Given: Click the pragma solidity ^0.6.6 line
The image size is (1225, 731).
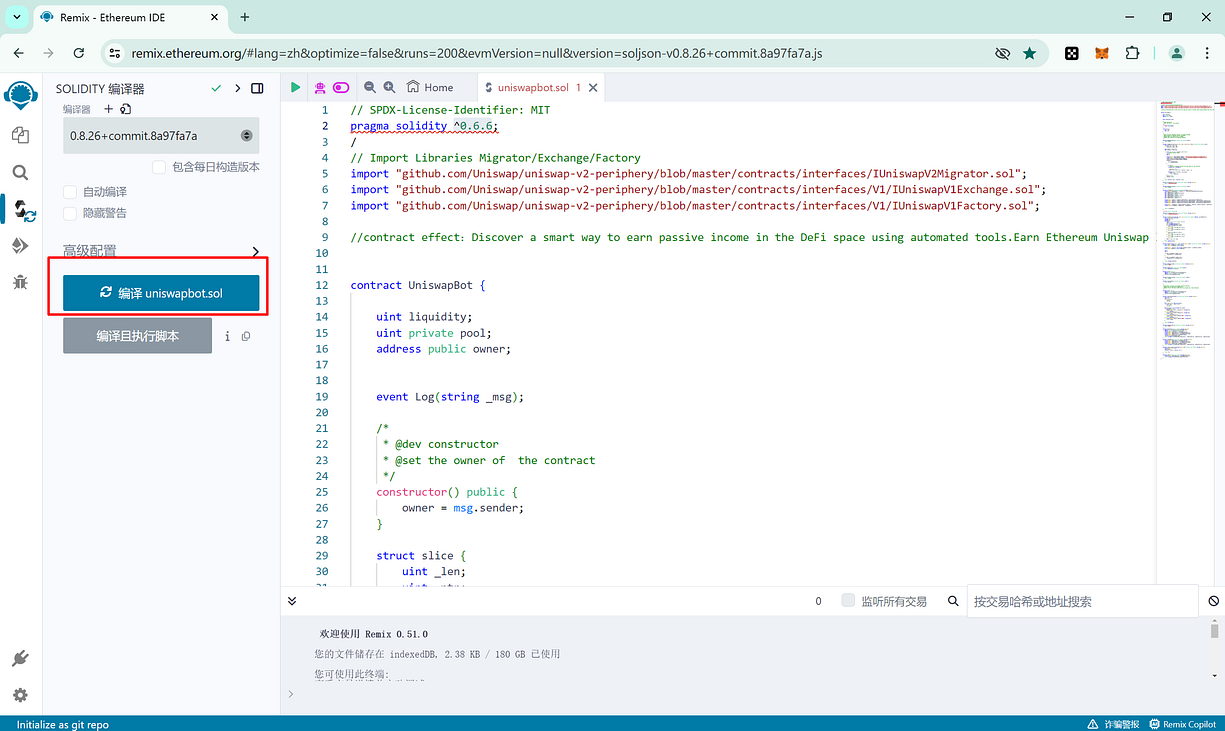Looking at the screenshot, I should [424, 126].
